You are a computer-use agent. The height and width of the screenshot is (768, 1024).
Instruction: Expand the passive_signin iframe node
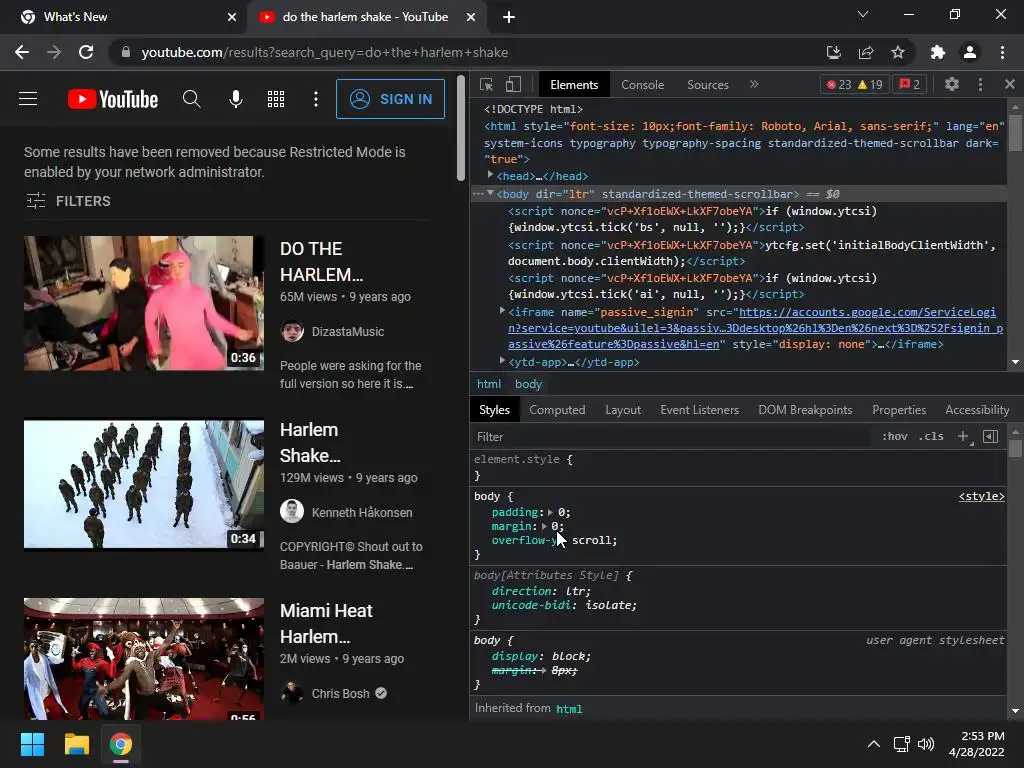[x=502, y=311]
